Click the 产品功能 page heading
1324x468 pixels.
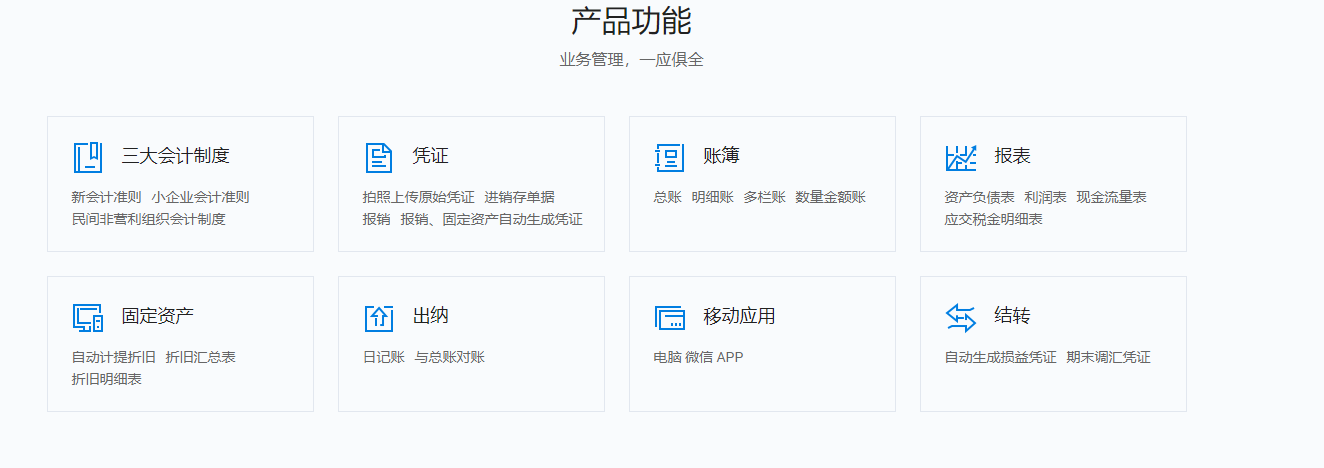pos(631,21)
